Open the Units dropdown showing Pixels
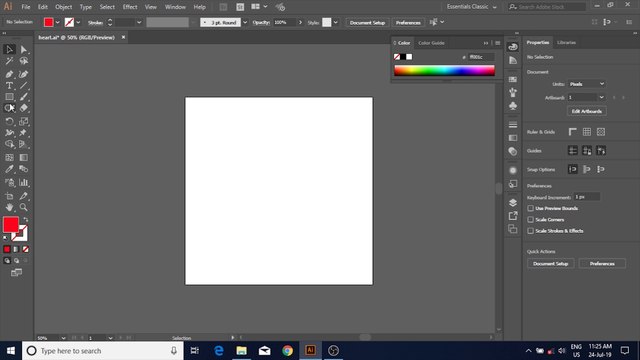The height and width of the screenshot is (360, 640). coord(587,84)
